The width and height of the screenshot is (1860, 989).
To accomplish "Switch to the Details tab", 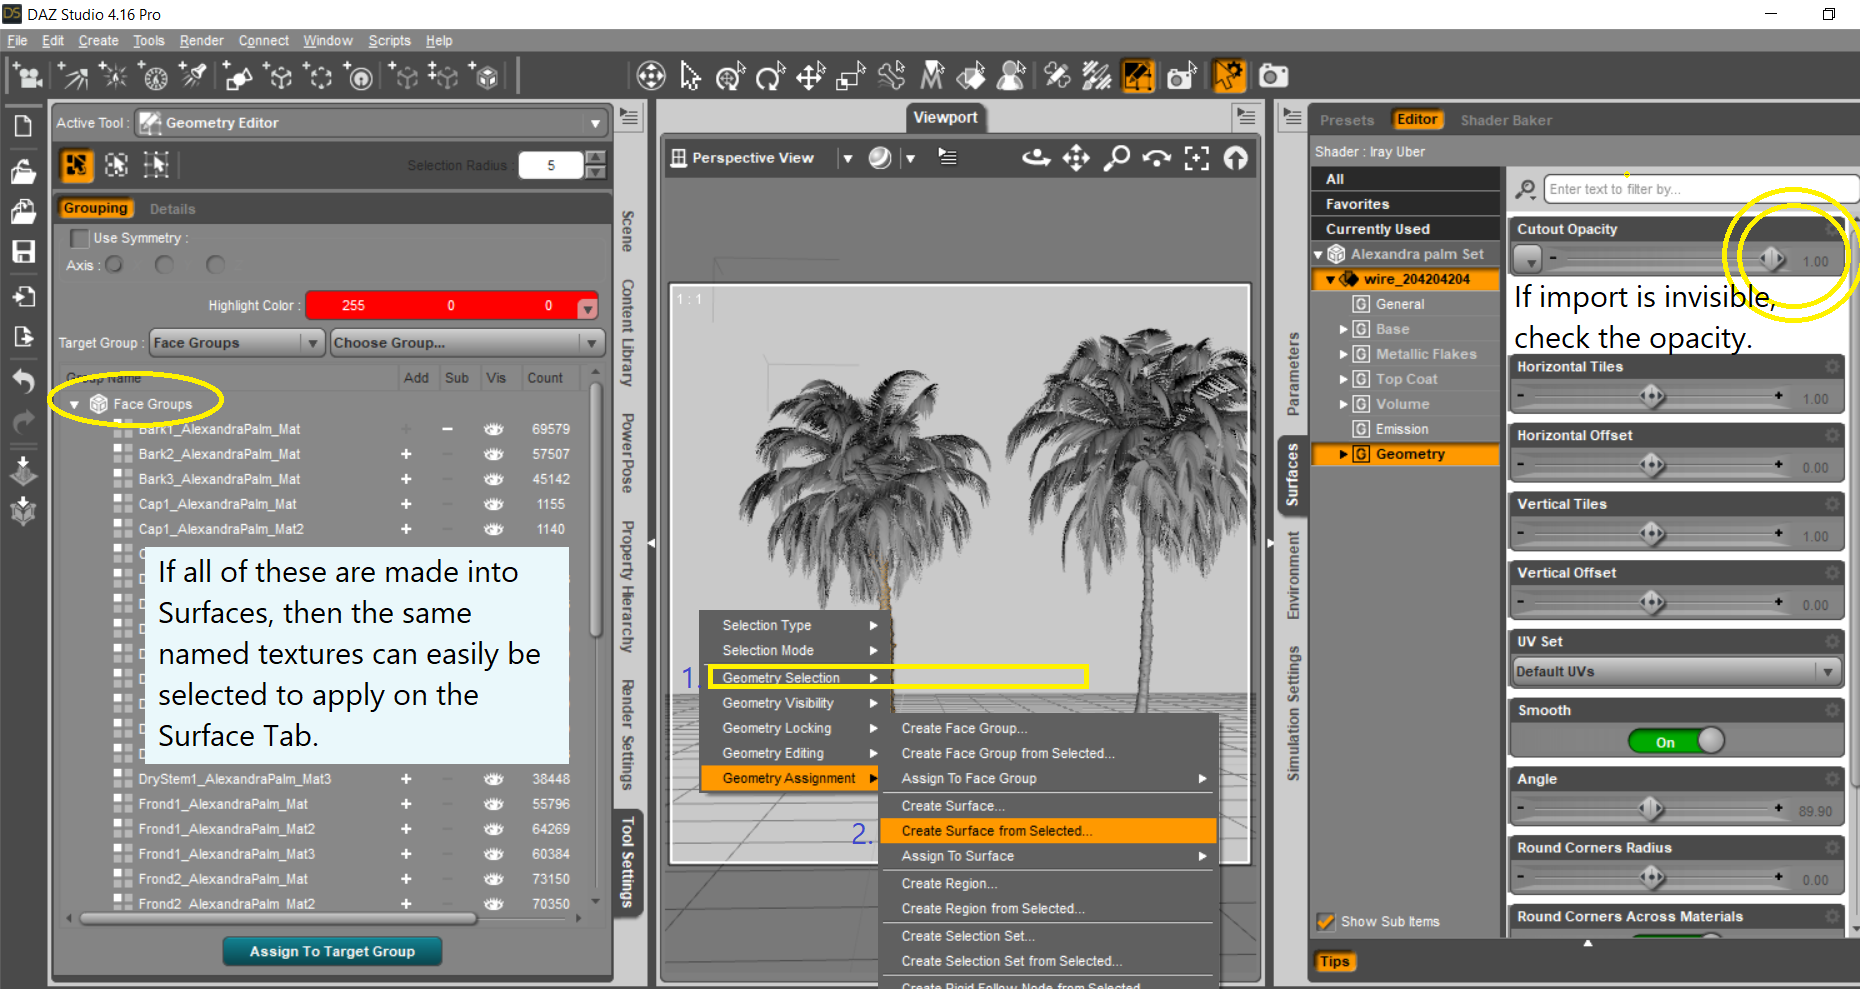I will [x=172, y=209].
